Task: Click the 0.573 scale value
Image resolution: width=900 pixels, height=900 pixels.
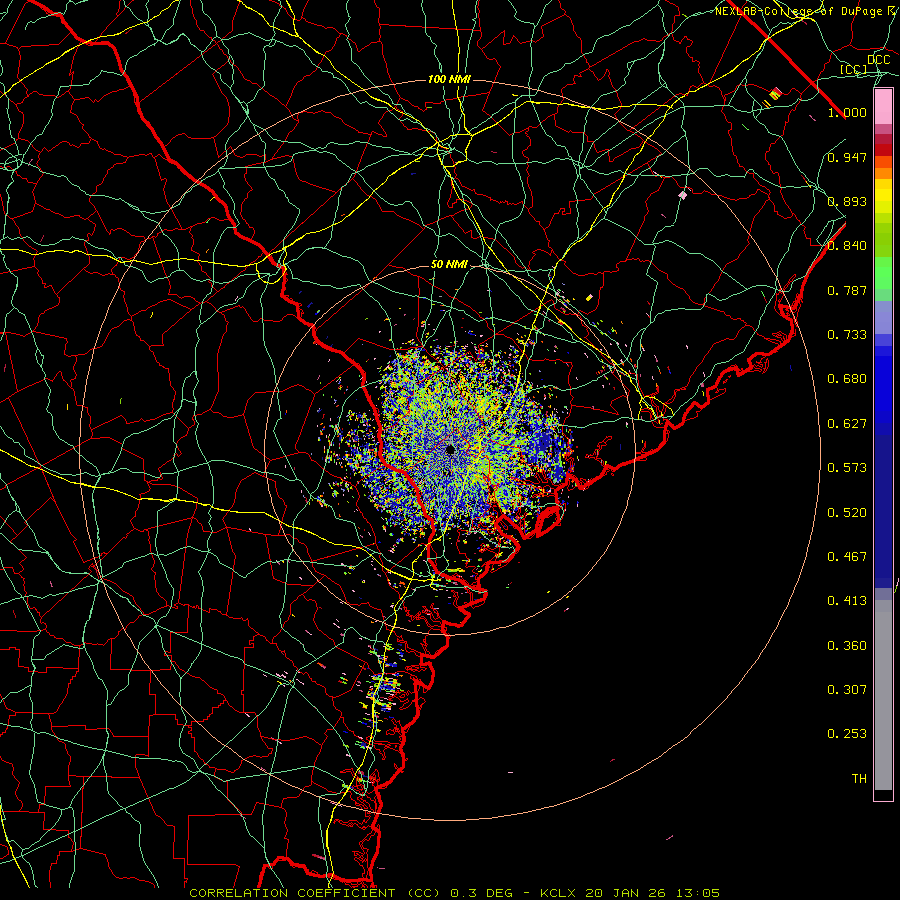Action: pos(847,468)
